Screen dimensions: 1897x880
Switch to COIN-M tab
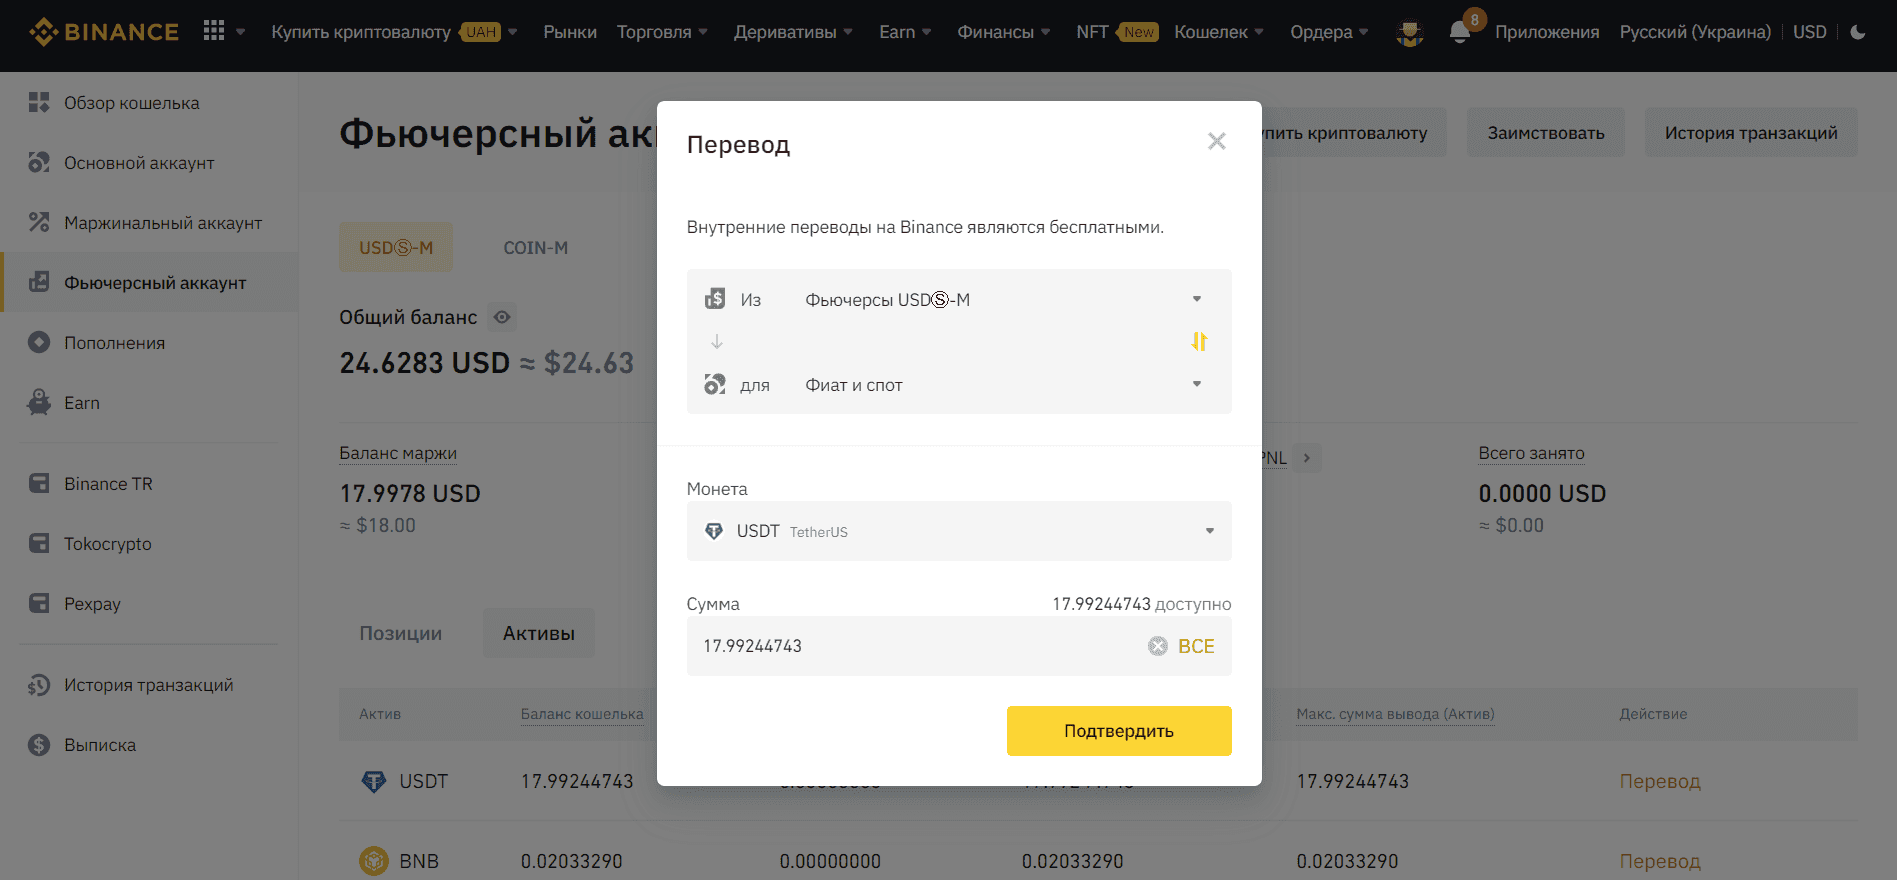click(x=535, y=247)
